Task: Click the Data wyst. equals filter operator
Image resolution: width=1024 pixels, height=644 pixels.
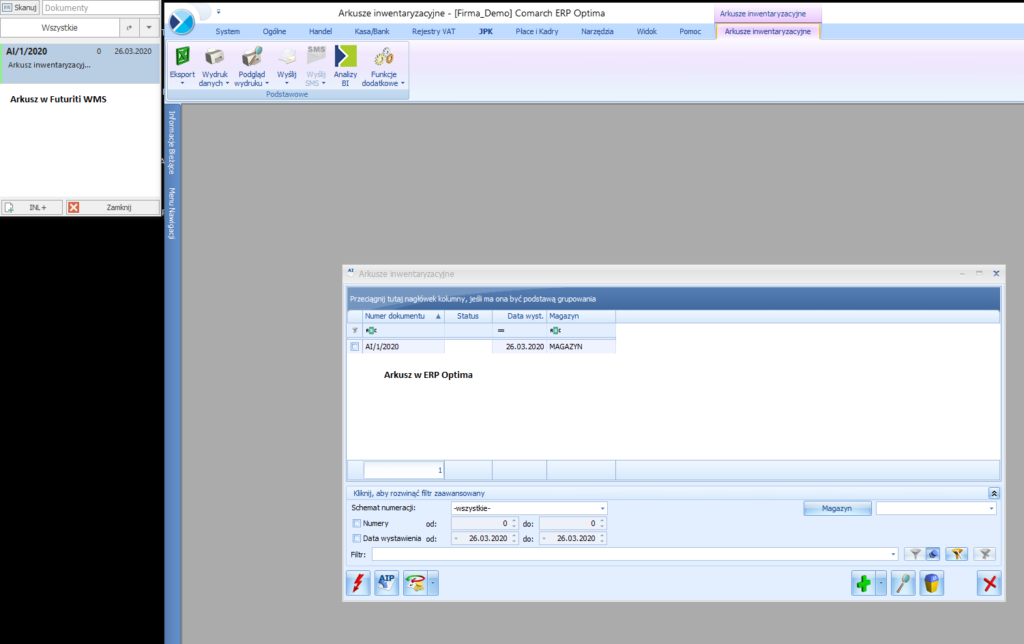Action: (x=501, y=330)
